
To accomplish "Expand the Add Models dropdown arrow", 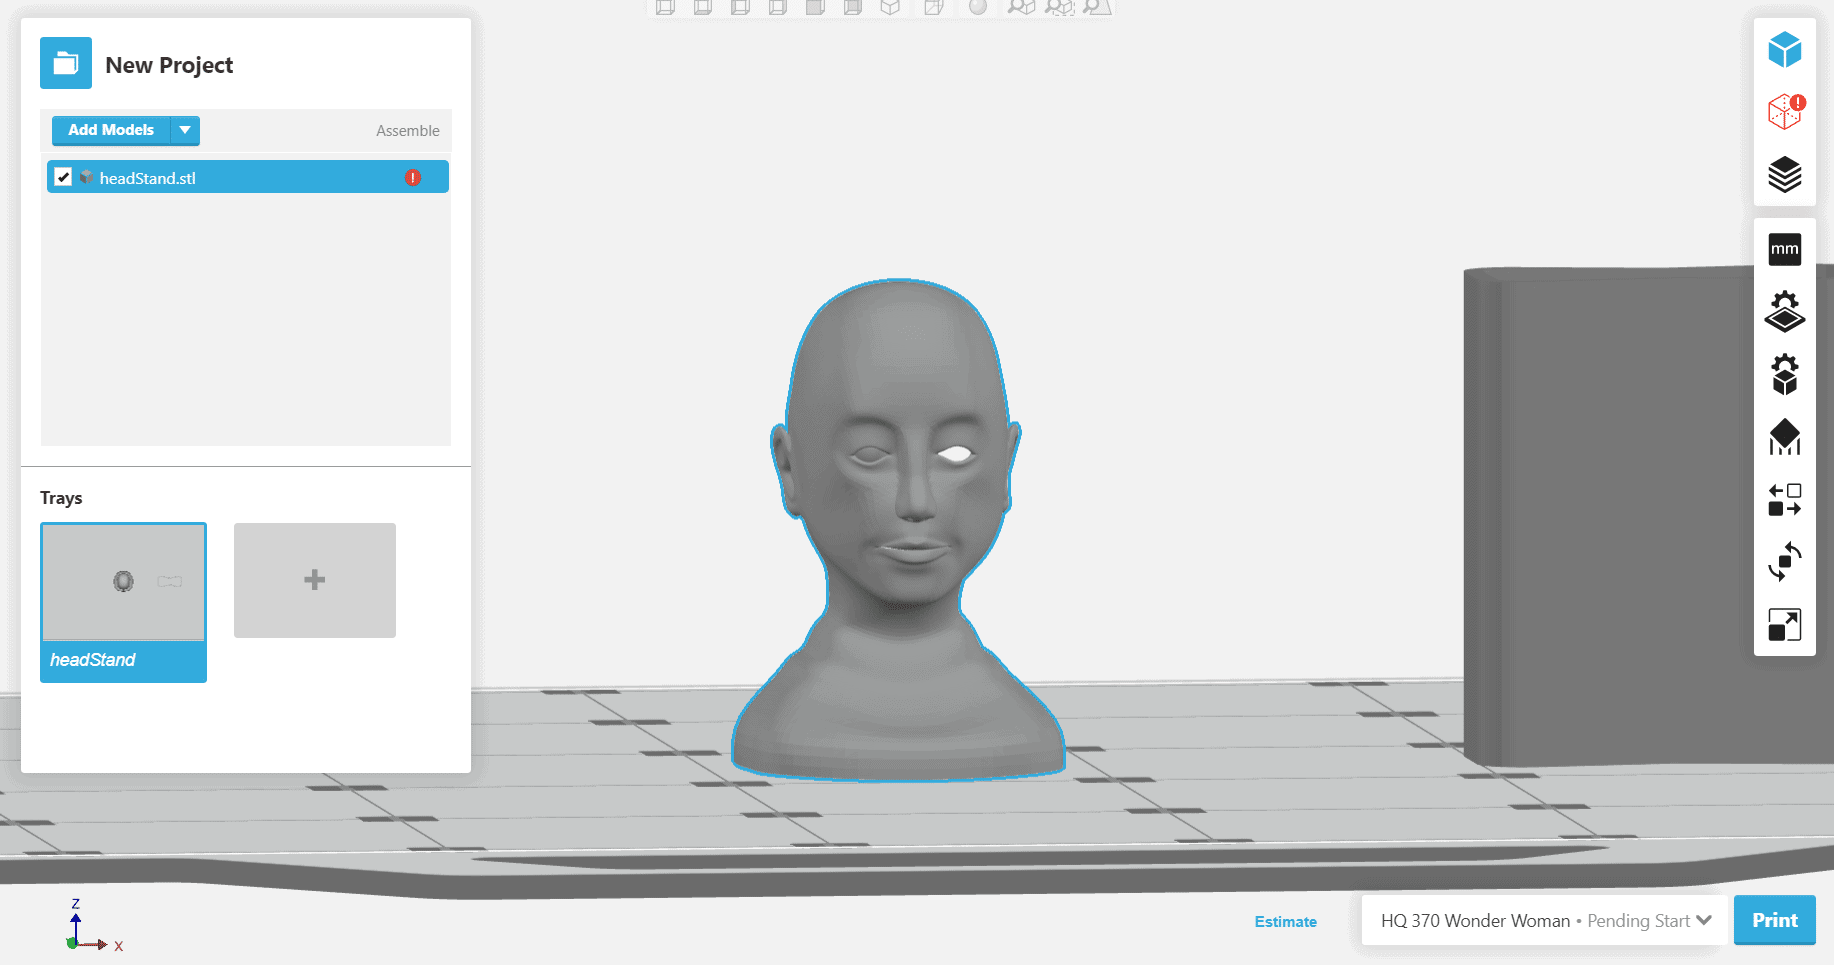I will point(185,130).
